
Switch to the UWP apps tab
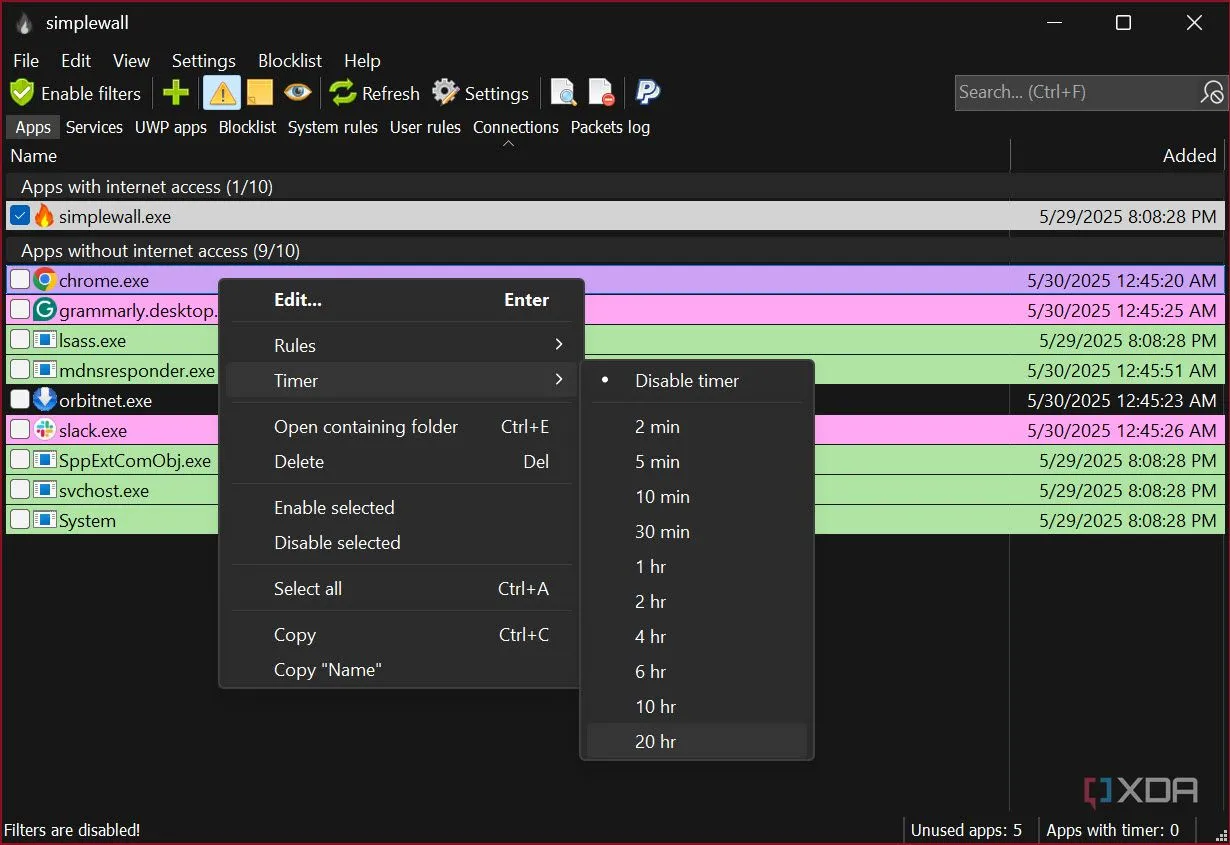171,127
